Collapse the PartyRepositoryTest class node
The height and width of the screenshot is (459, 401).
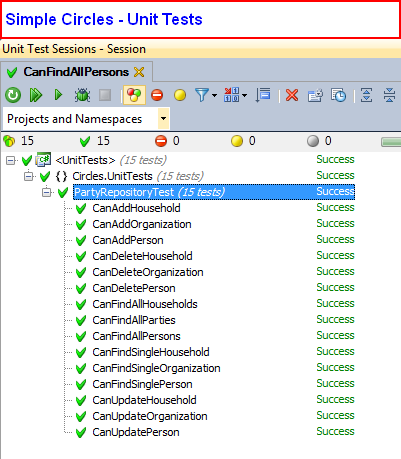coord(47,192)
